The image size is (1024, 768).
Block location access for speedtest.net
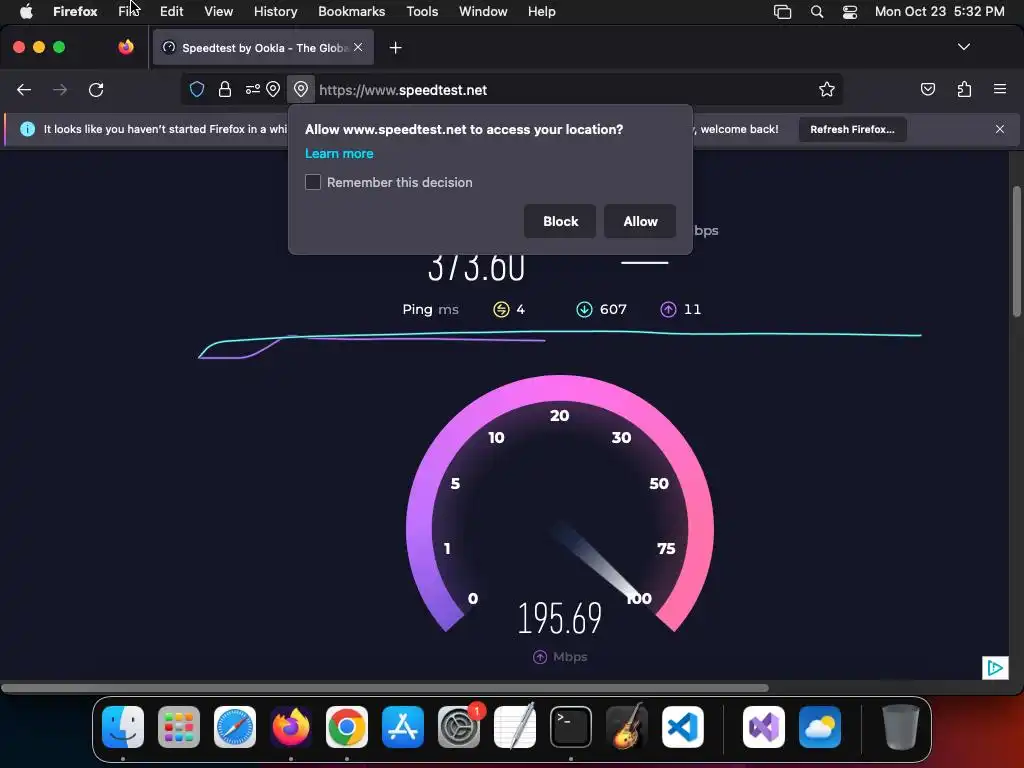(x=560, y=221)
